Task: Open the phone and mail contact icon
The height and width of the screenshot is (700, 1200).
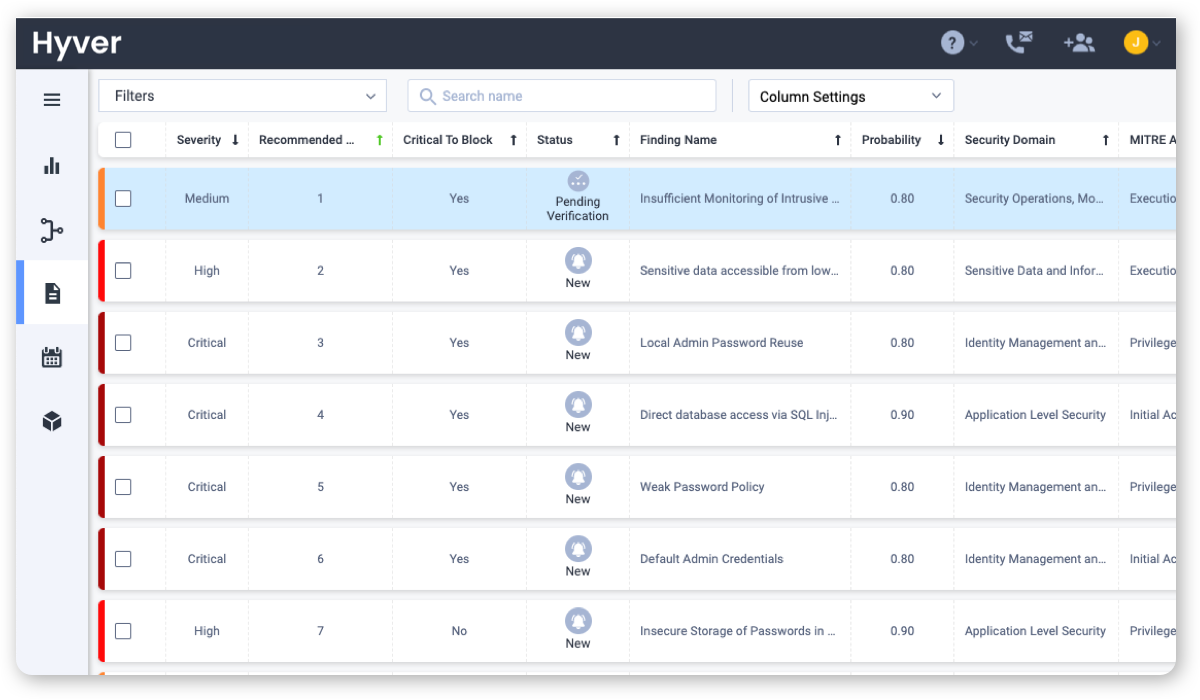Action: 1019,43
